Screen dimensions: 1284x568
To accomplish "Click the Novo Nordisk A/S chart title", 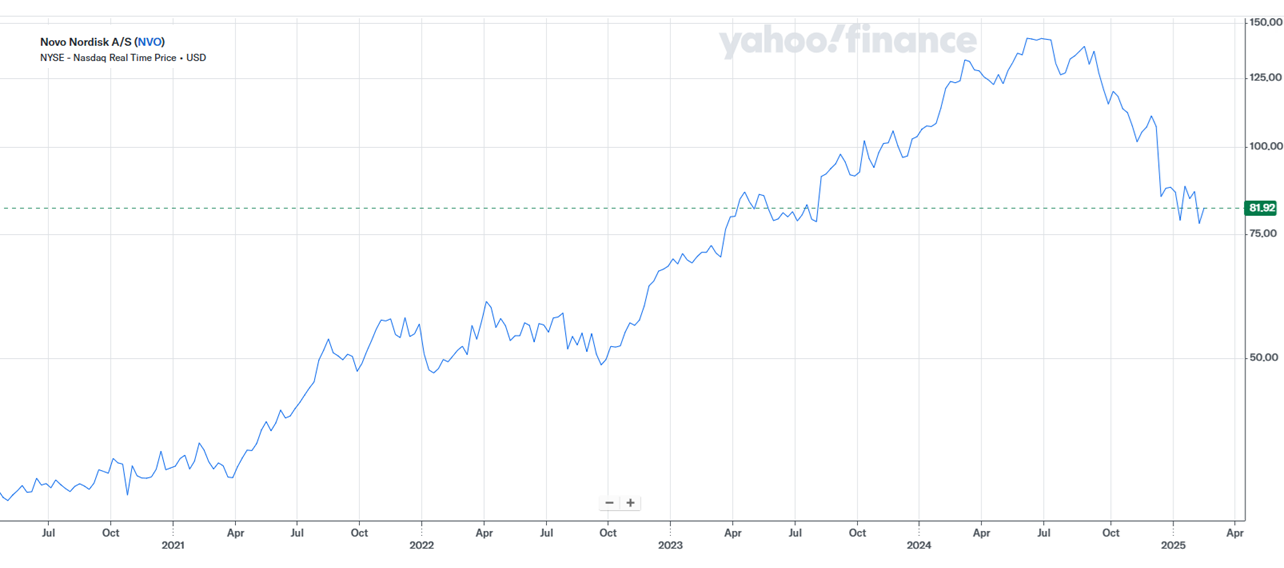I will tap(85, 42).
